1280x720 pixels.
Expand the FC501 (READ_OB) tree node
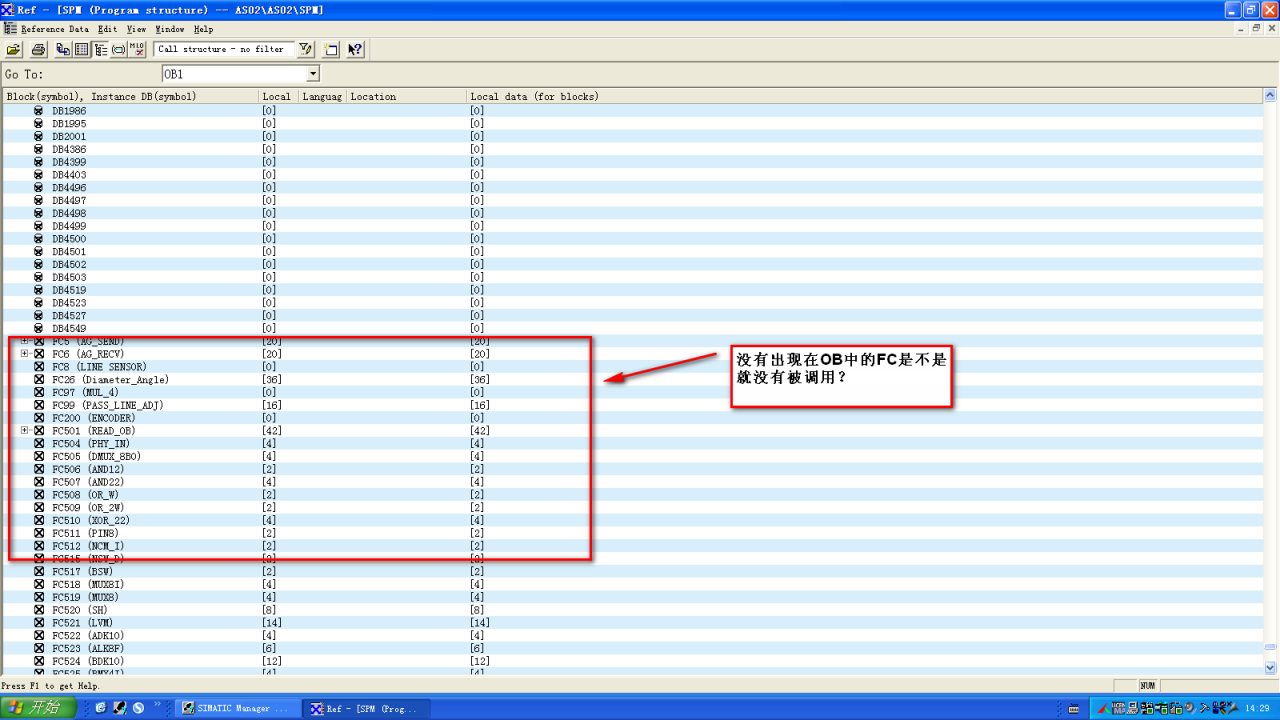25,431
